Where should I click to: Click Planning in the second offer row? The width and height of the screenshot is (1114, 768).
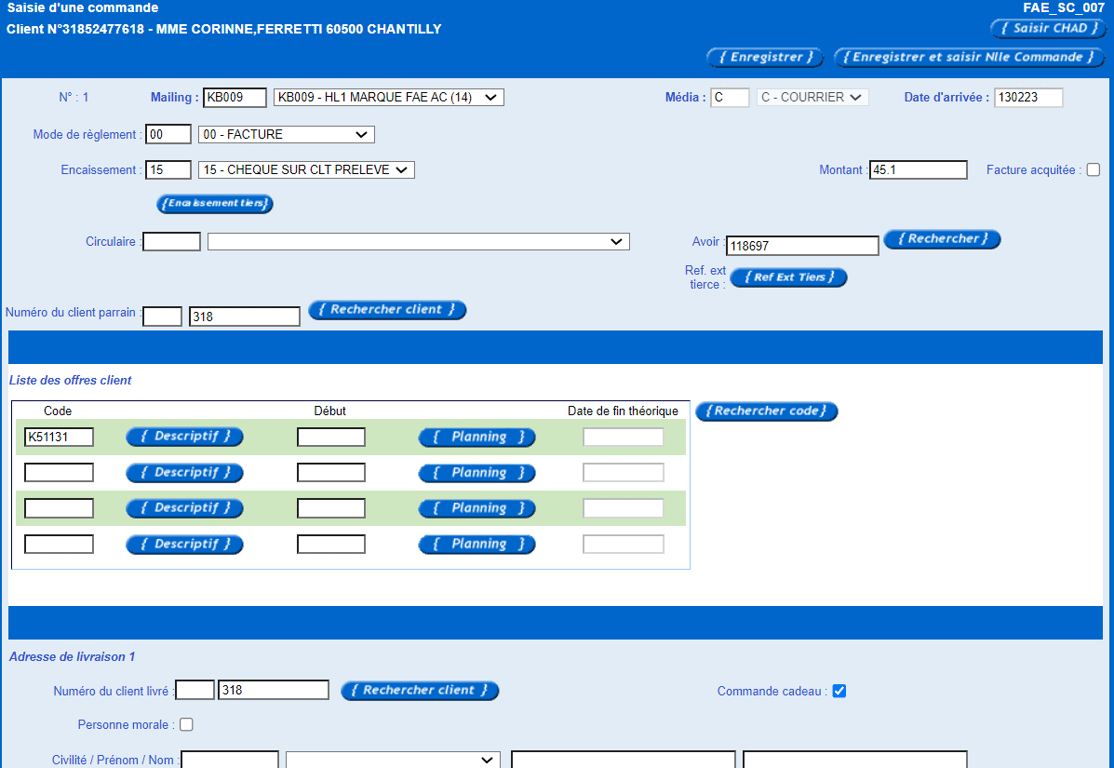(x=477, y=473)
